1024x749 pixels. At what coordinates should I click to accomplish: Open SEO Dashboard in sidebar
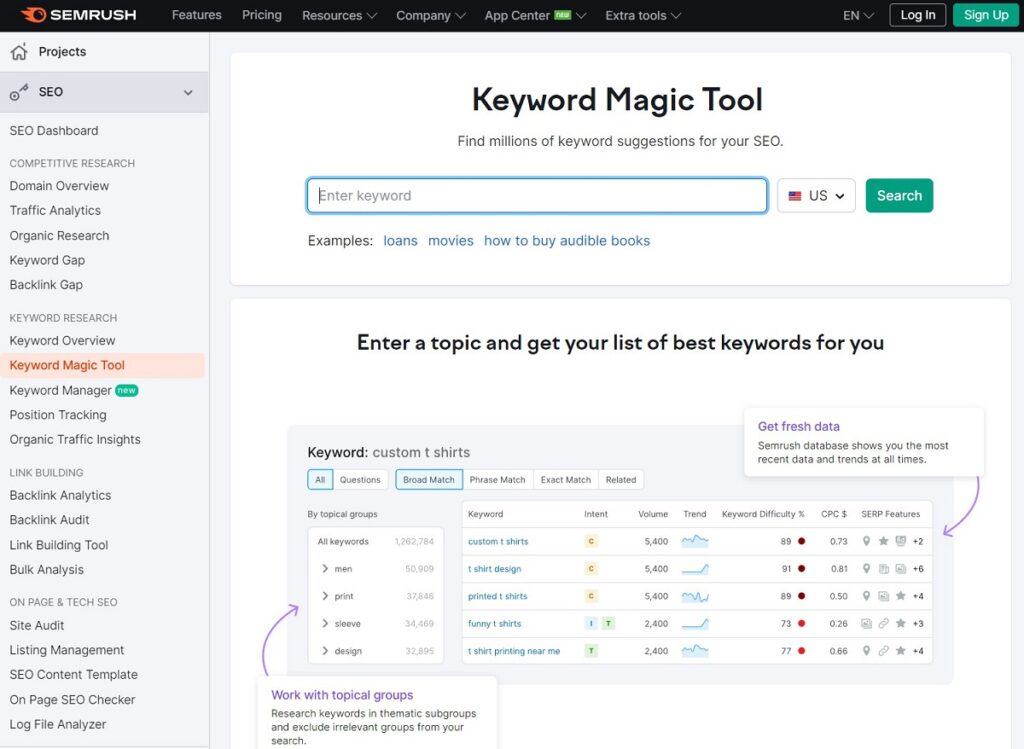54,131
